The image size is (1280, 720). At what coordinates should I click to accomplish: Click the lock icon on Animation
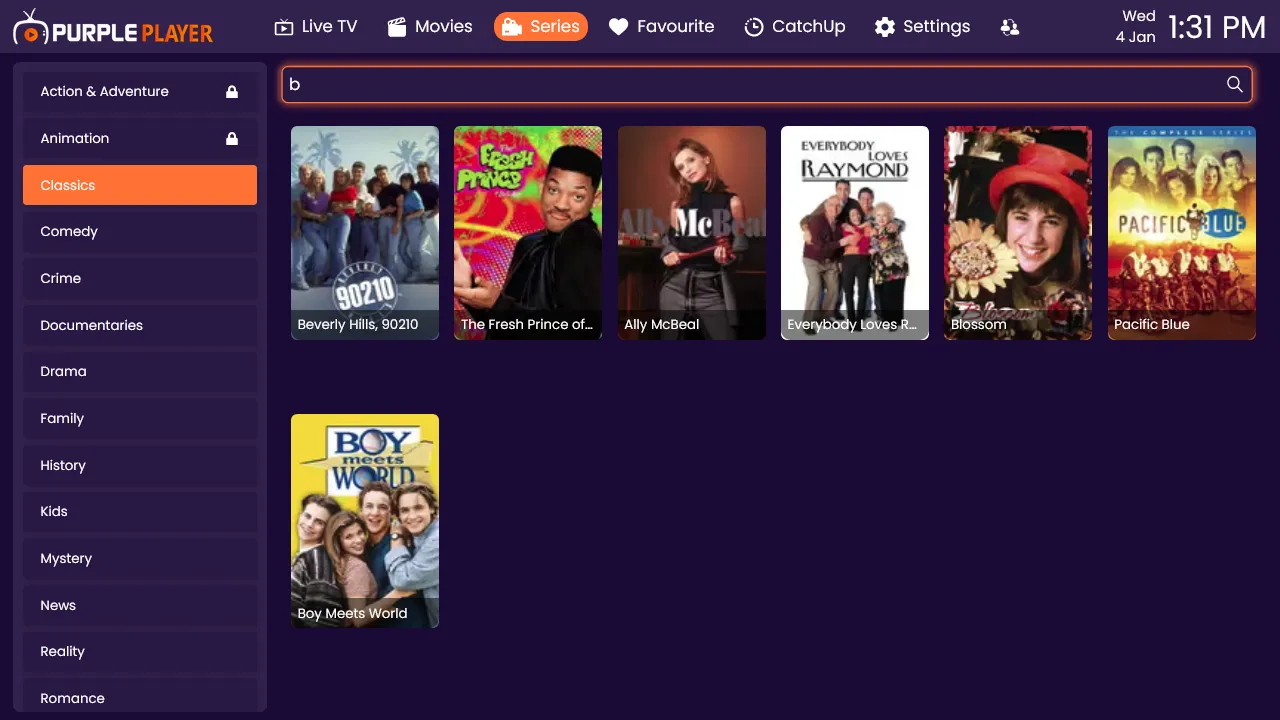click(232, 139)
